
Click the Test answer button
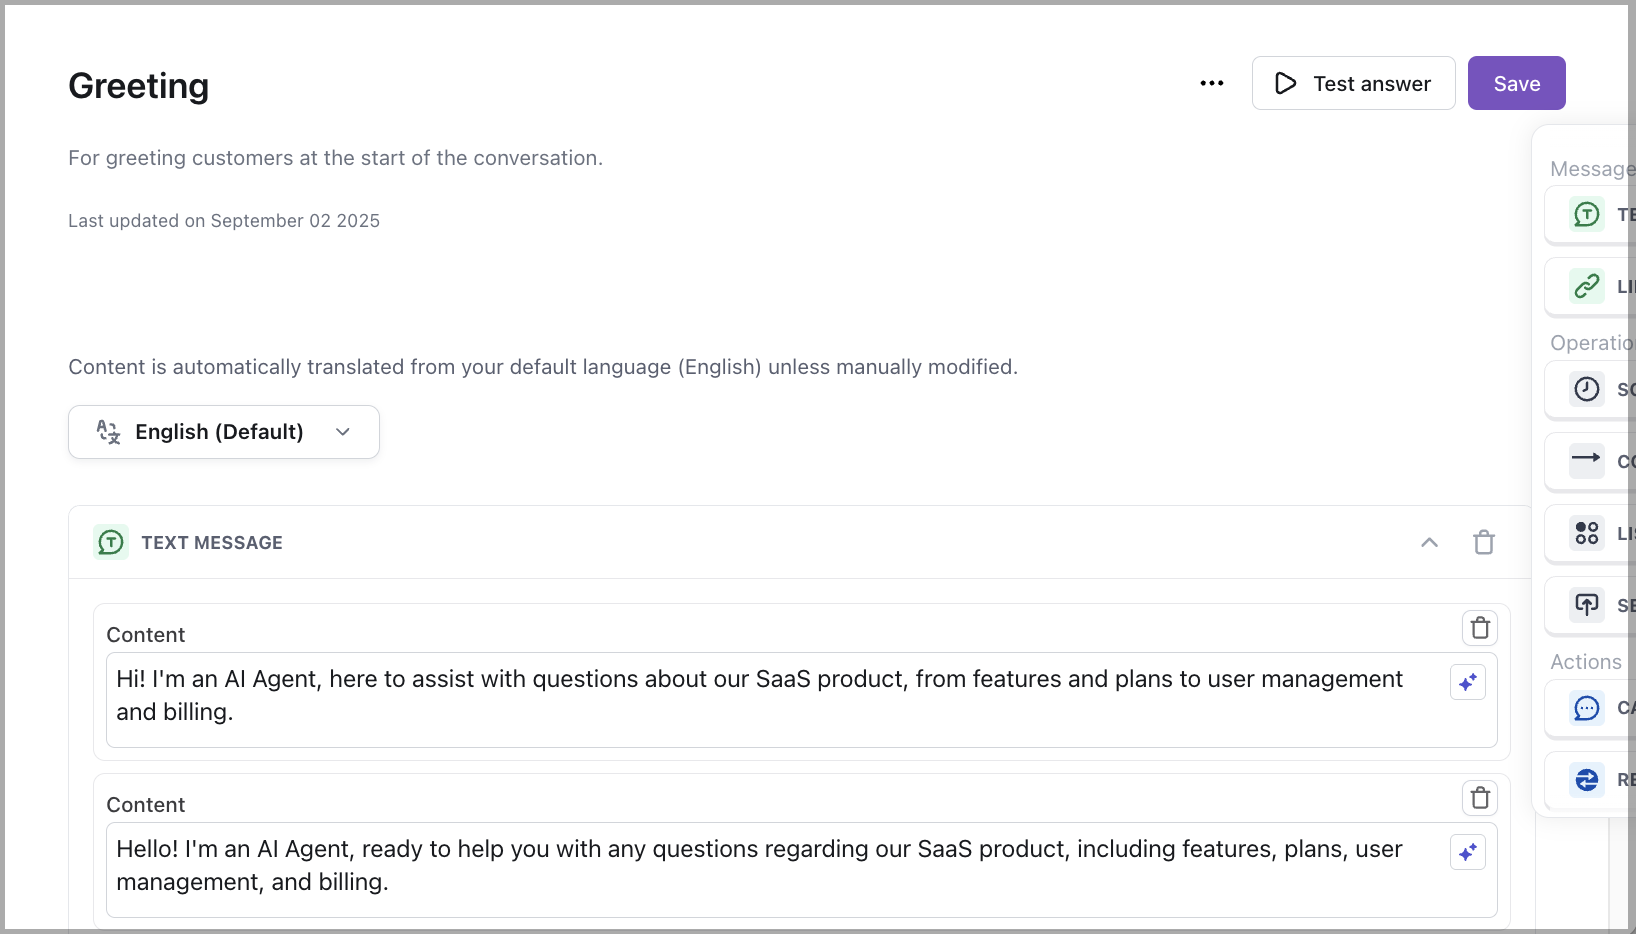[x=1353, y=83]
